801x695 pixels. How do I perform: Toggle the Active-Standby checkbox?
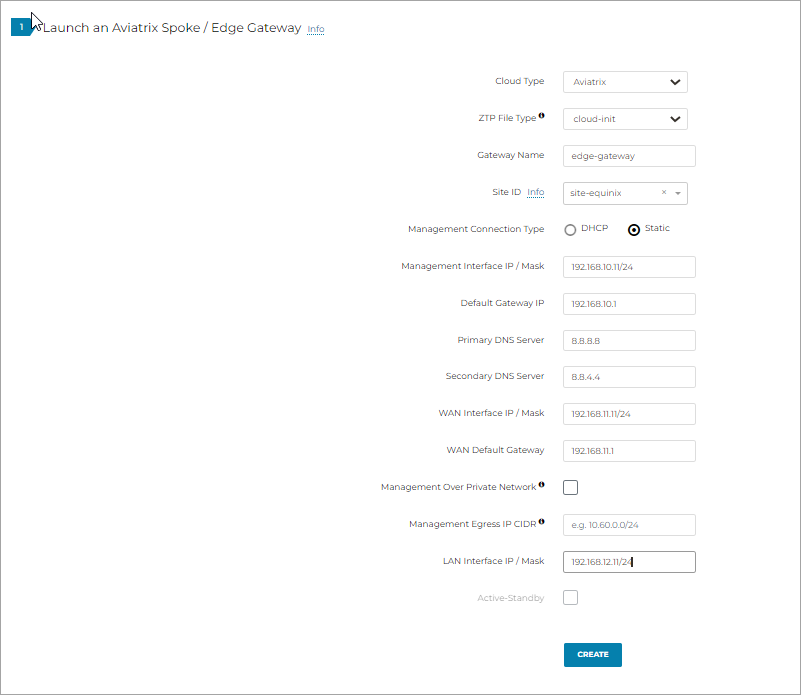(x=570, y=597)
